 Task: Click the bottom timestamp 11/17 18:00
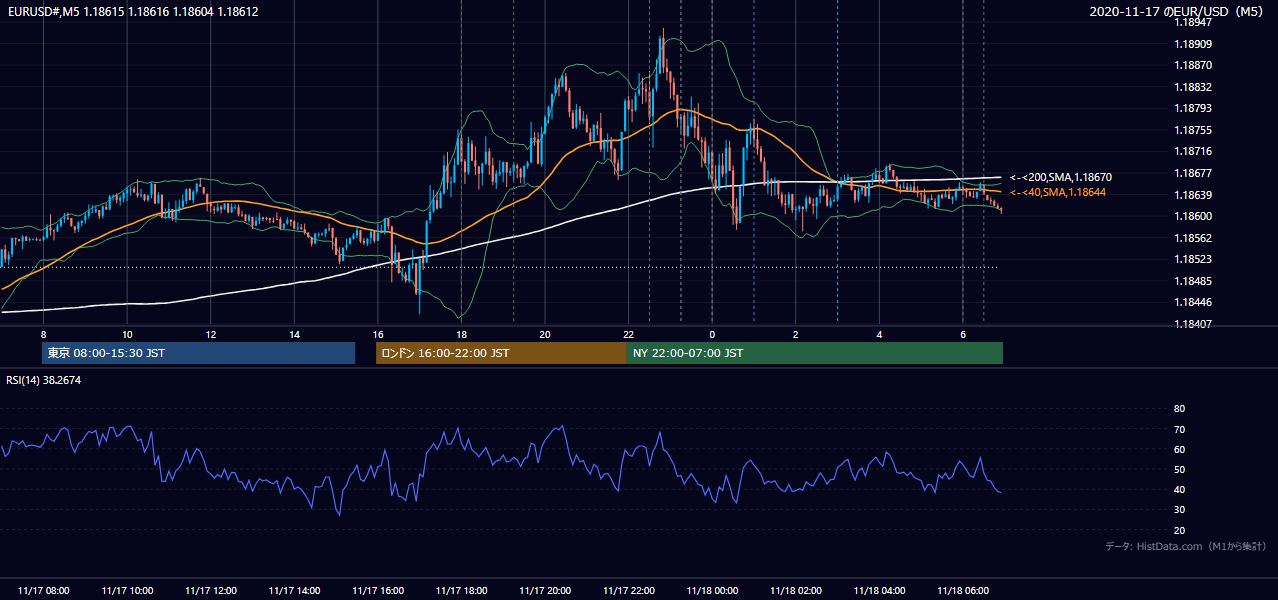point(462,591)
